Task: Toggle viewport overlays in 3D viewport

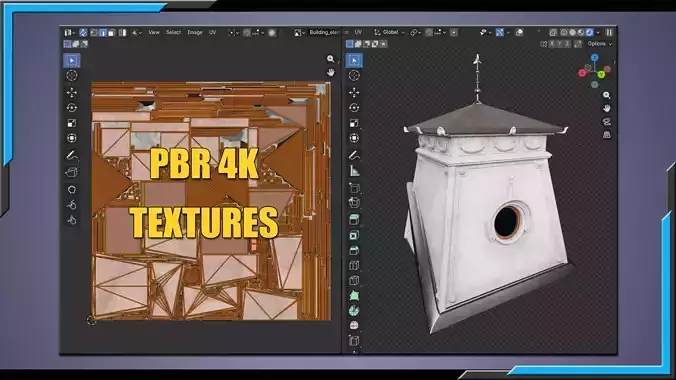Action: [x=520, y=32]
